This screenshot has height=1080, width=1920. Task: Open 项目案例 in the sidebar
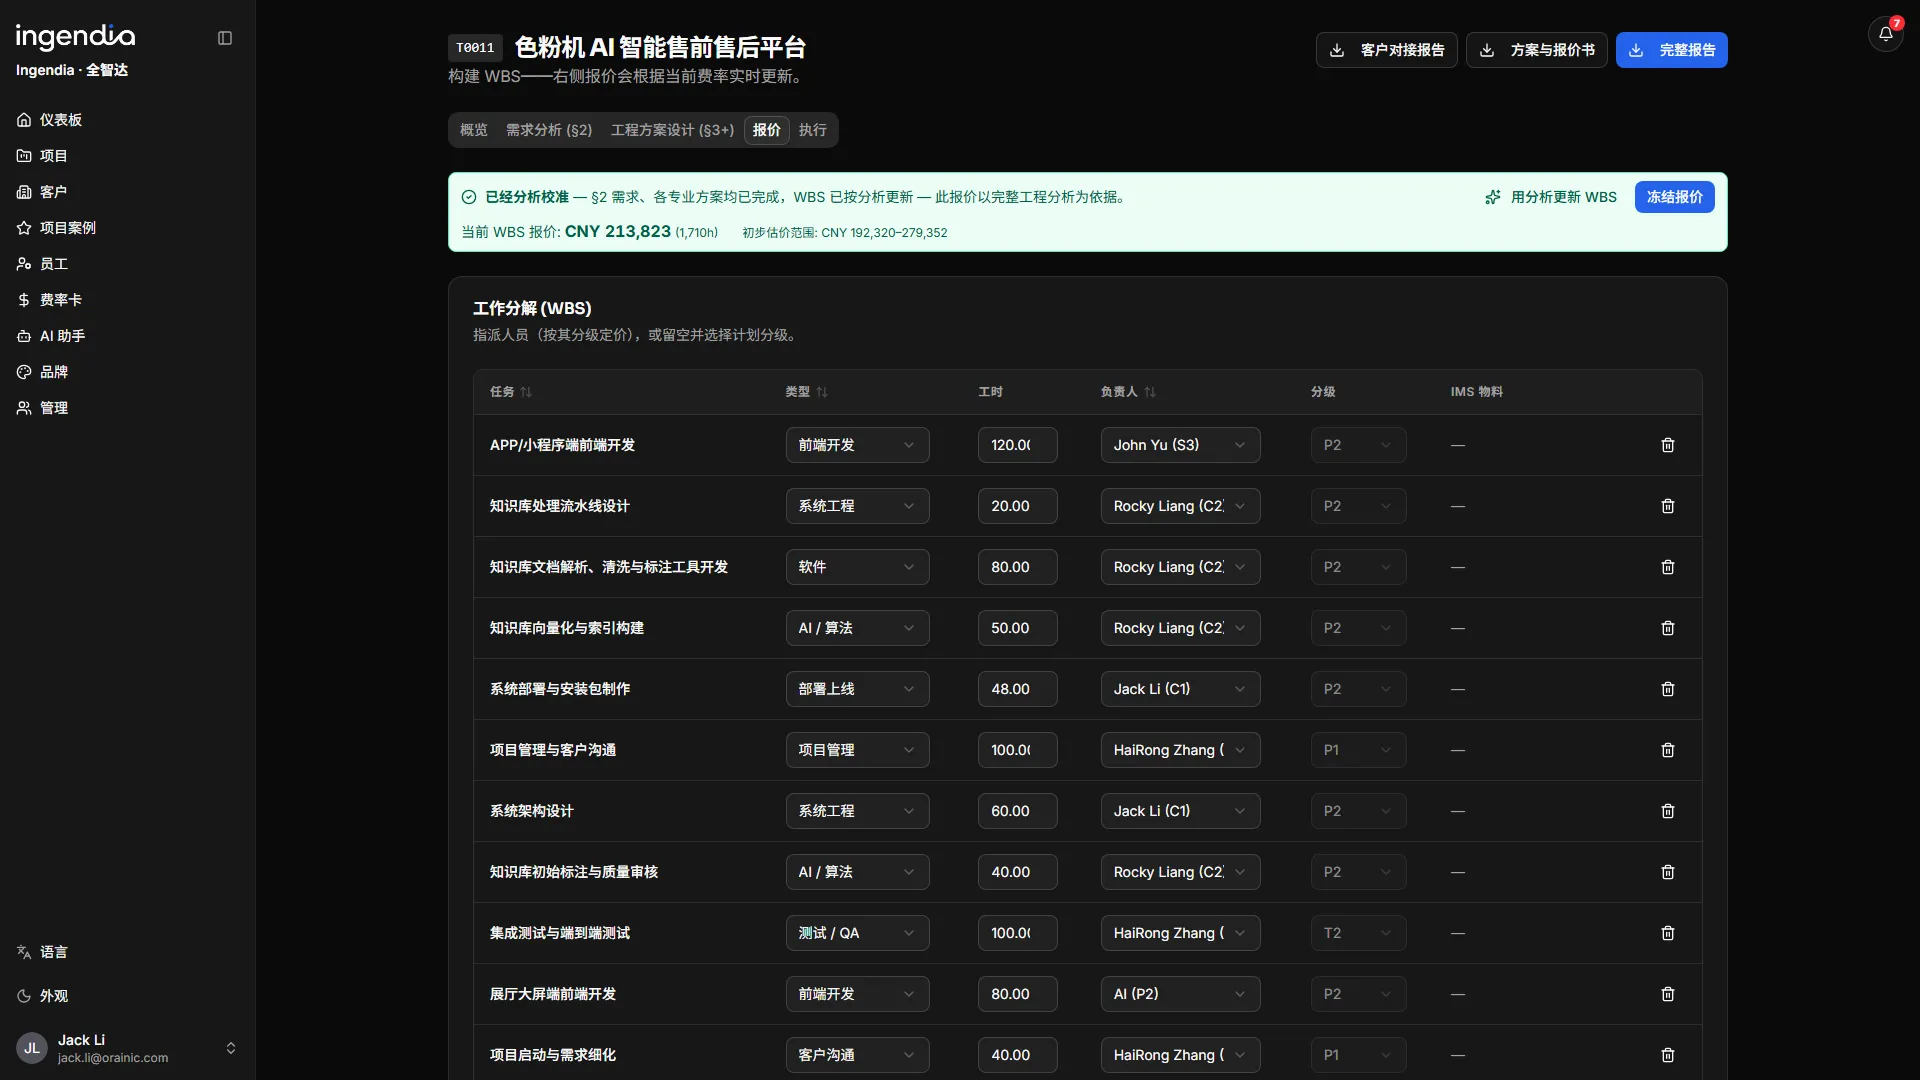127,228
